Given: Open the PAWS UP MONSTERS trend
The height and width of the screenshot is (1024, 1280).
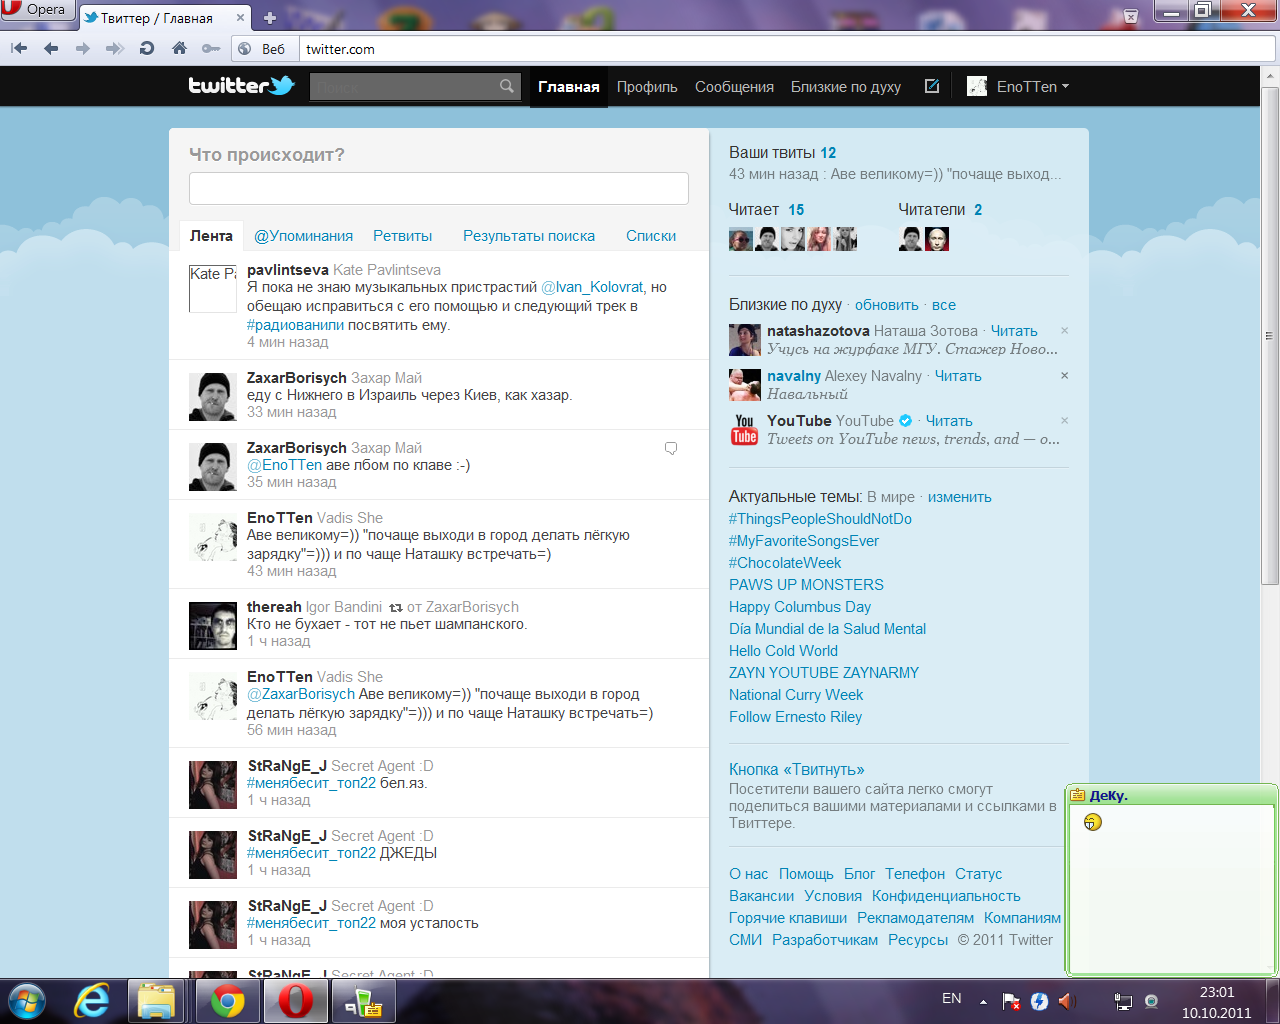Looking at the screenshot, I should 806,585.
